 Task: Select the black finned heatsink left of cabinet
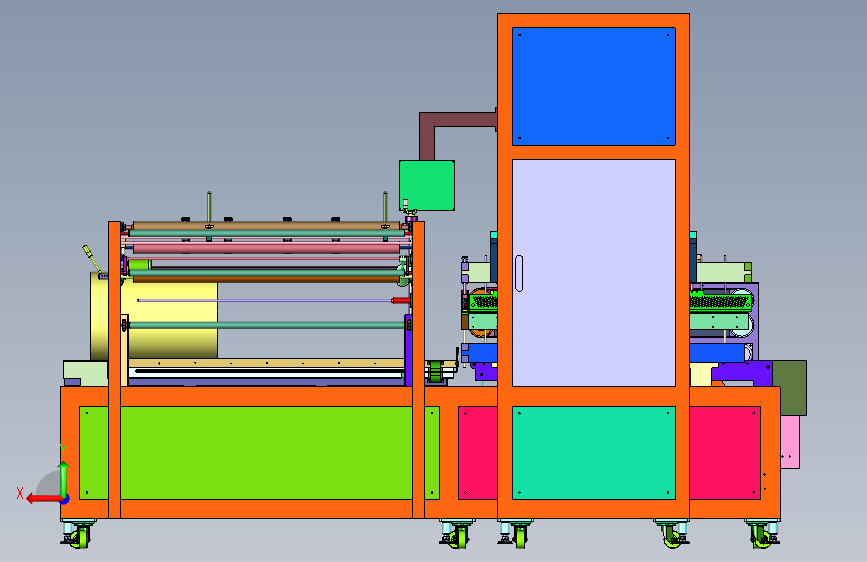tap(483, 302)
